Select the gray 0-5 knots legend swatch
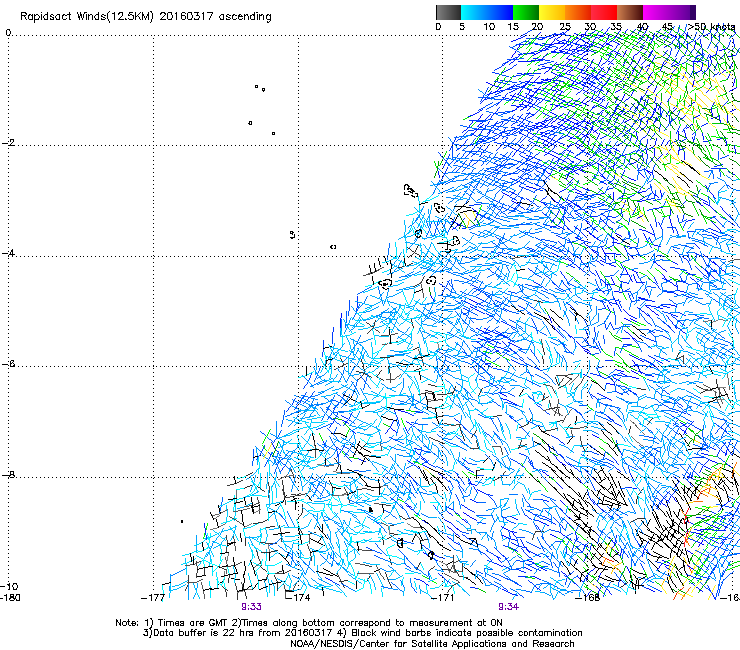This screenshot has height=650, width=740. 448,12
